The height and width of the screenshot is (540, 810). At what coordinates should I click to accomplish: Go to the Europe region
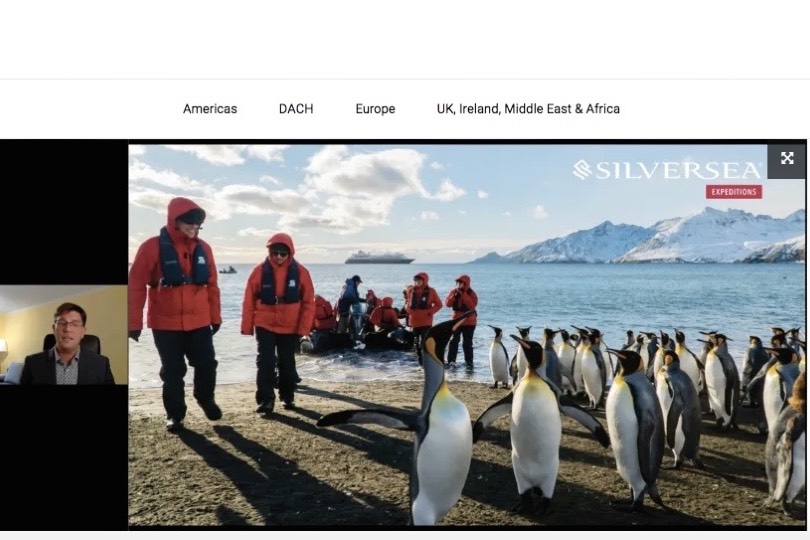(375, 109)
